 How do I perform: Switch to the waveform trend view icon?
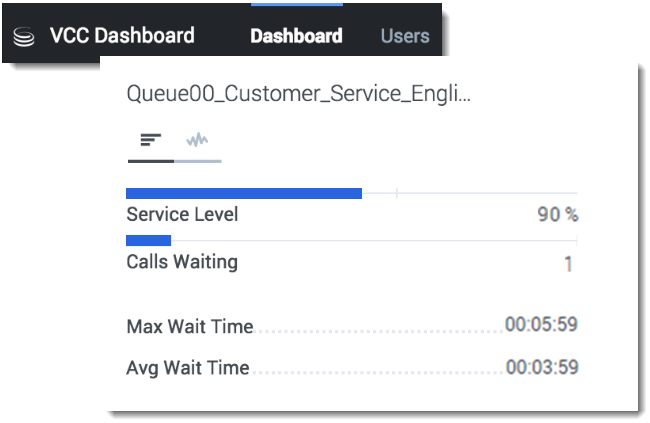tap(197, 139)
